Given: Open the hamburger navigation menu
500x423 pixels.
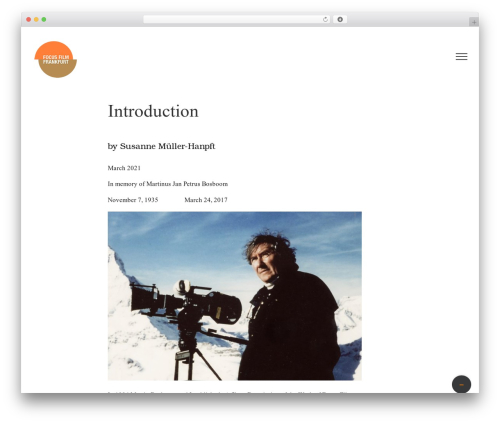Looking at the screenshot, I should [461, 56].
